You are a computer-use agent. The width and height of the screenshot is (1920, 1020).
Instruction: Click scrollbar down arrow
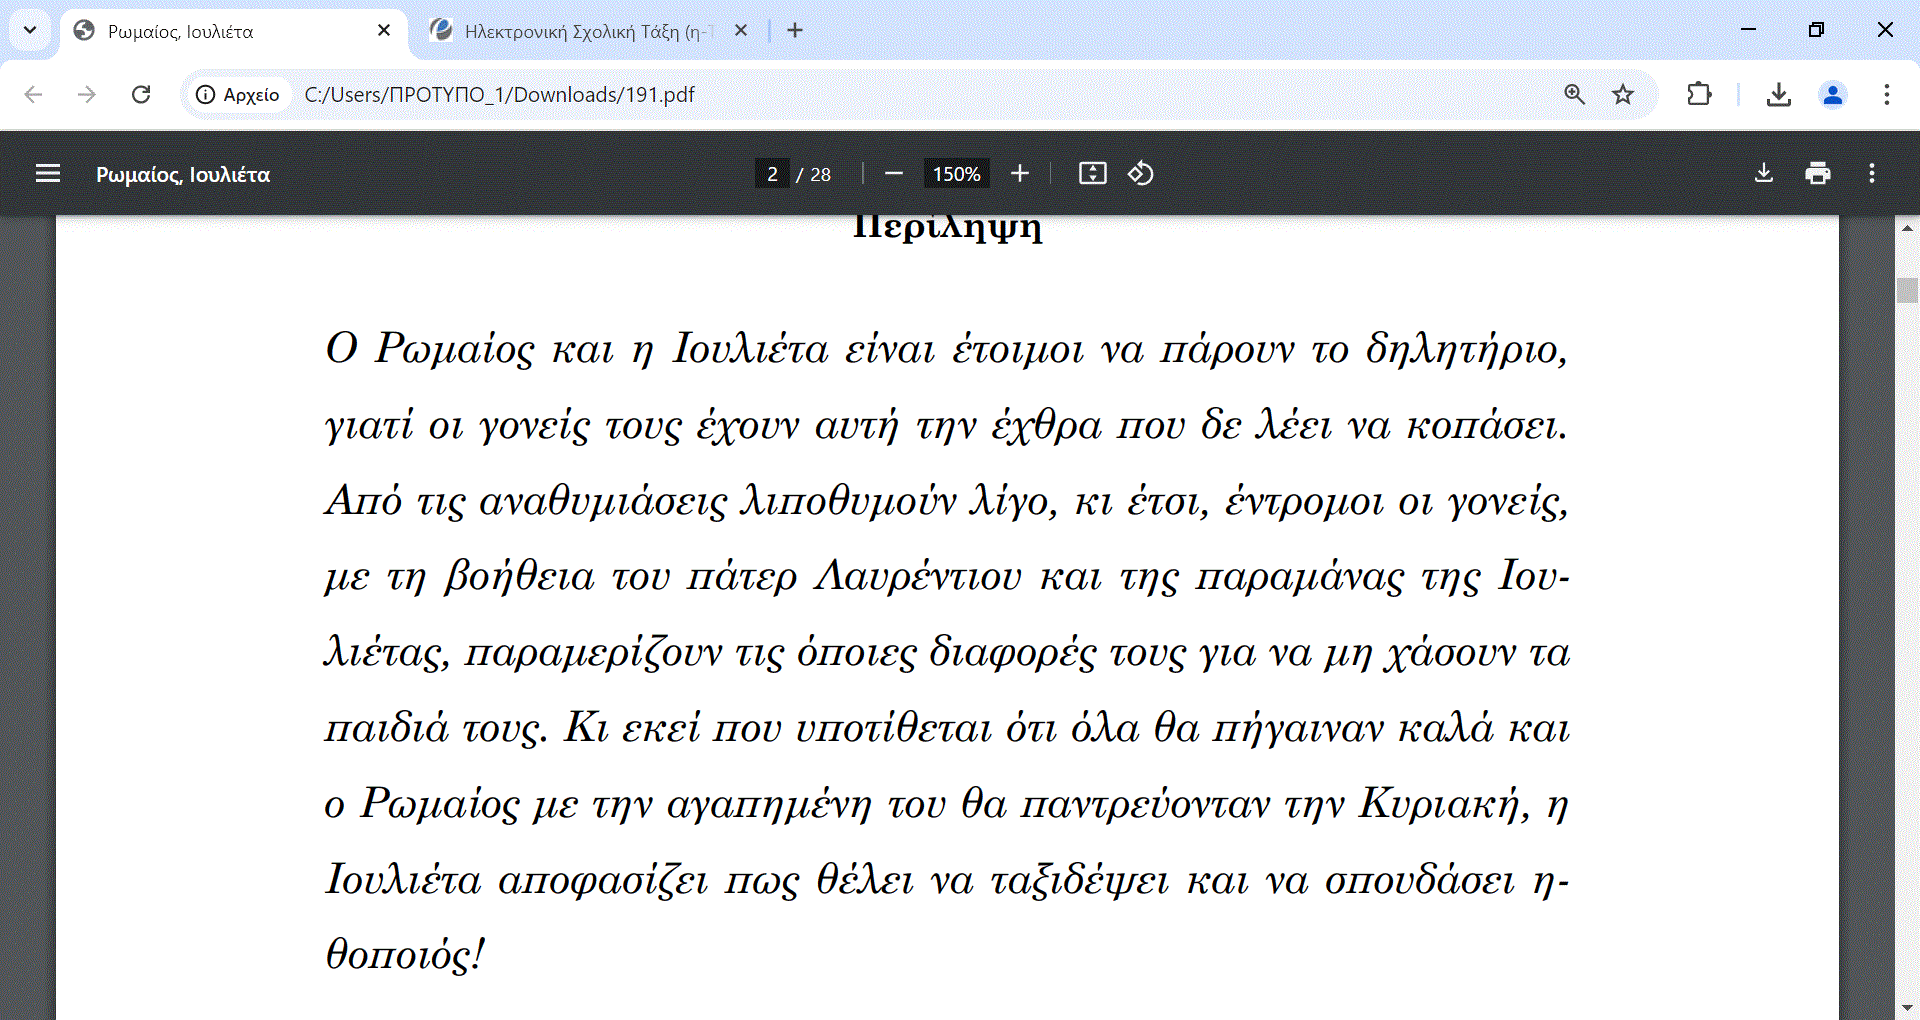(1907, 1008)
